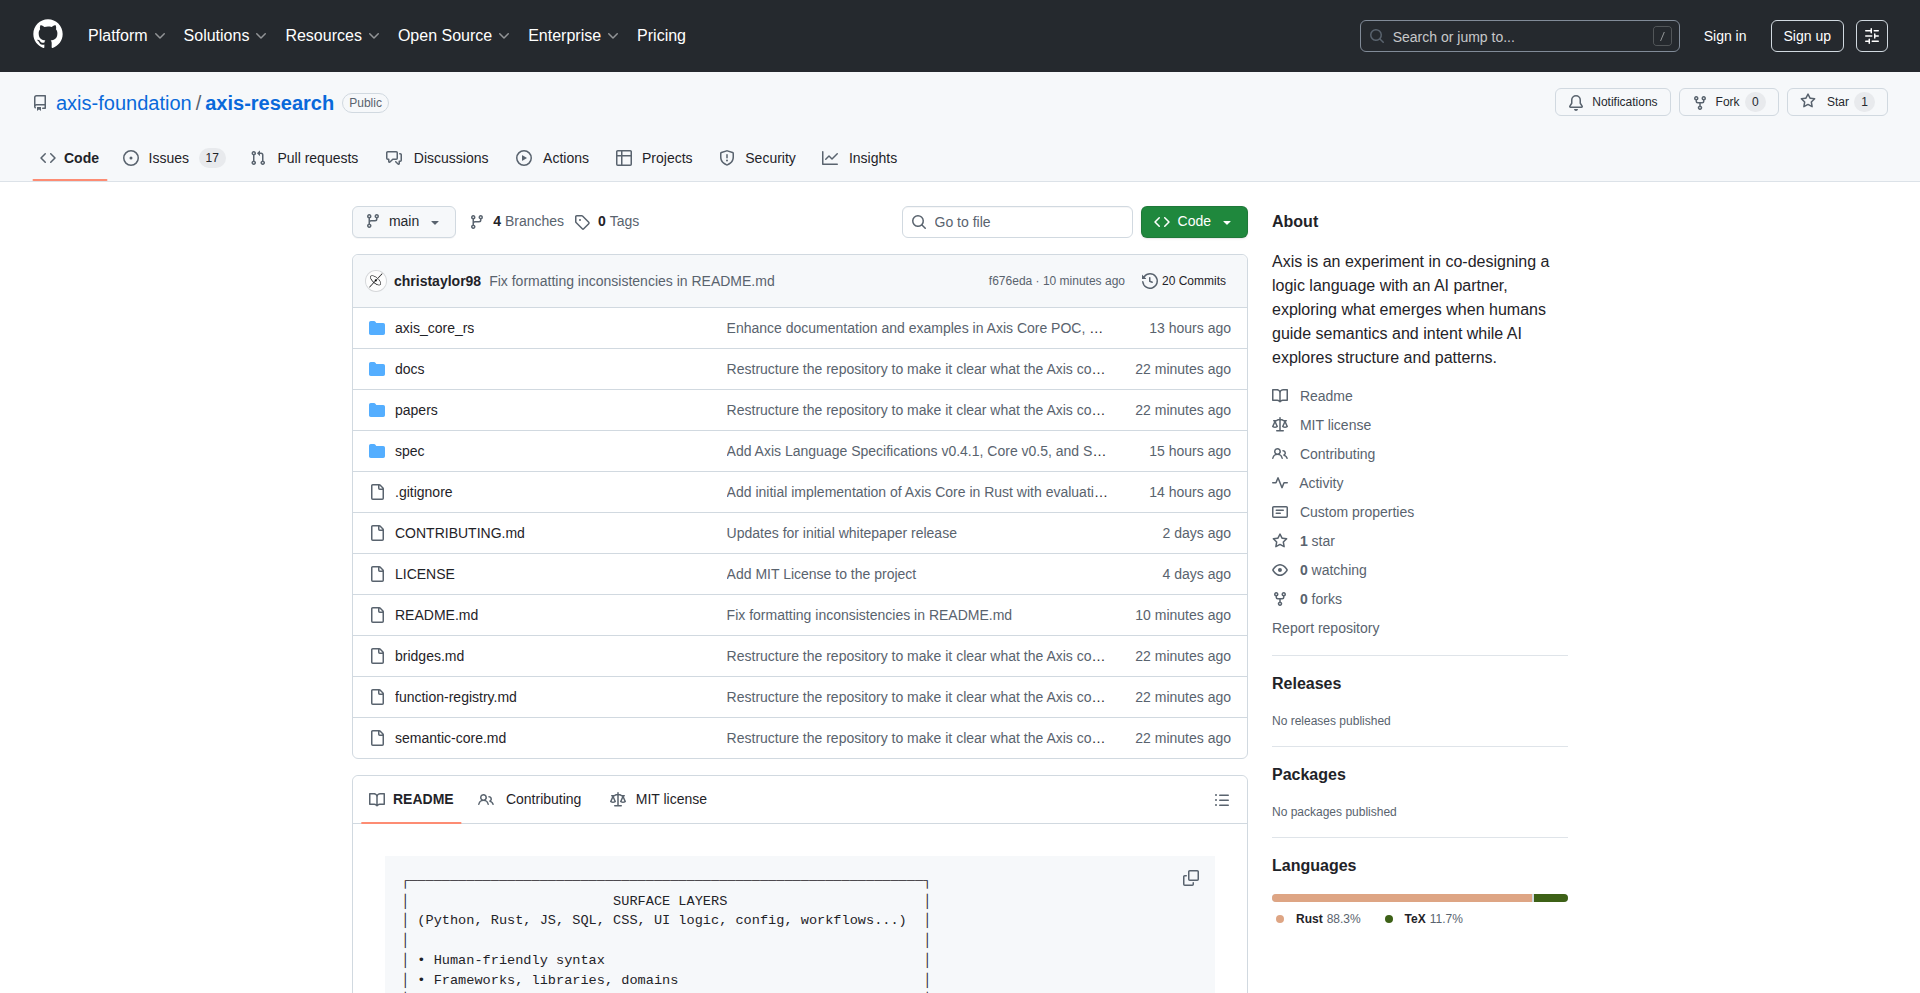Click the christaylor98 avatar icon
Viewport: 1920px width, 993px height.
[376, 281]
